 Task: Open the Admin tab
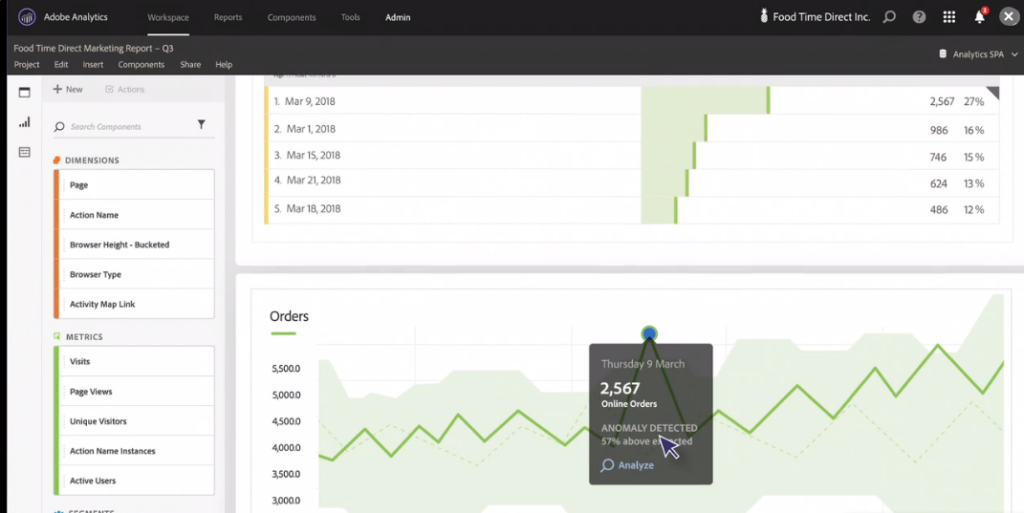click(398, 18)
